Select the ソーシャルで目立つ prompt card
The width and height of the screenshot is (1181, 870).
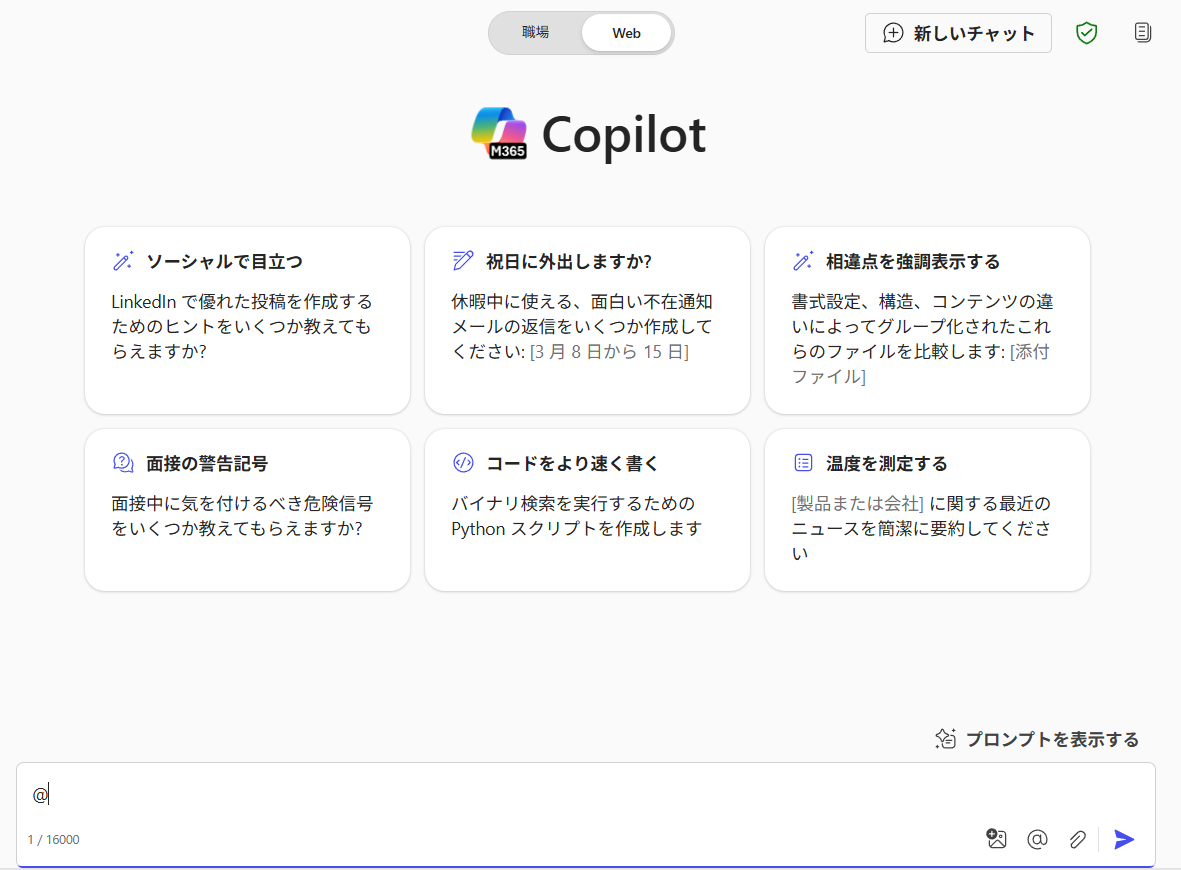(248, 320)
